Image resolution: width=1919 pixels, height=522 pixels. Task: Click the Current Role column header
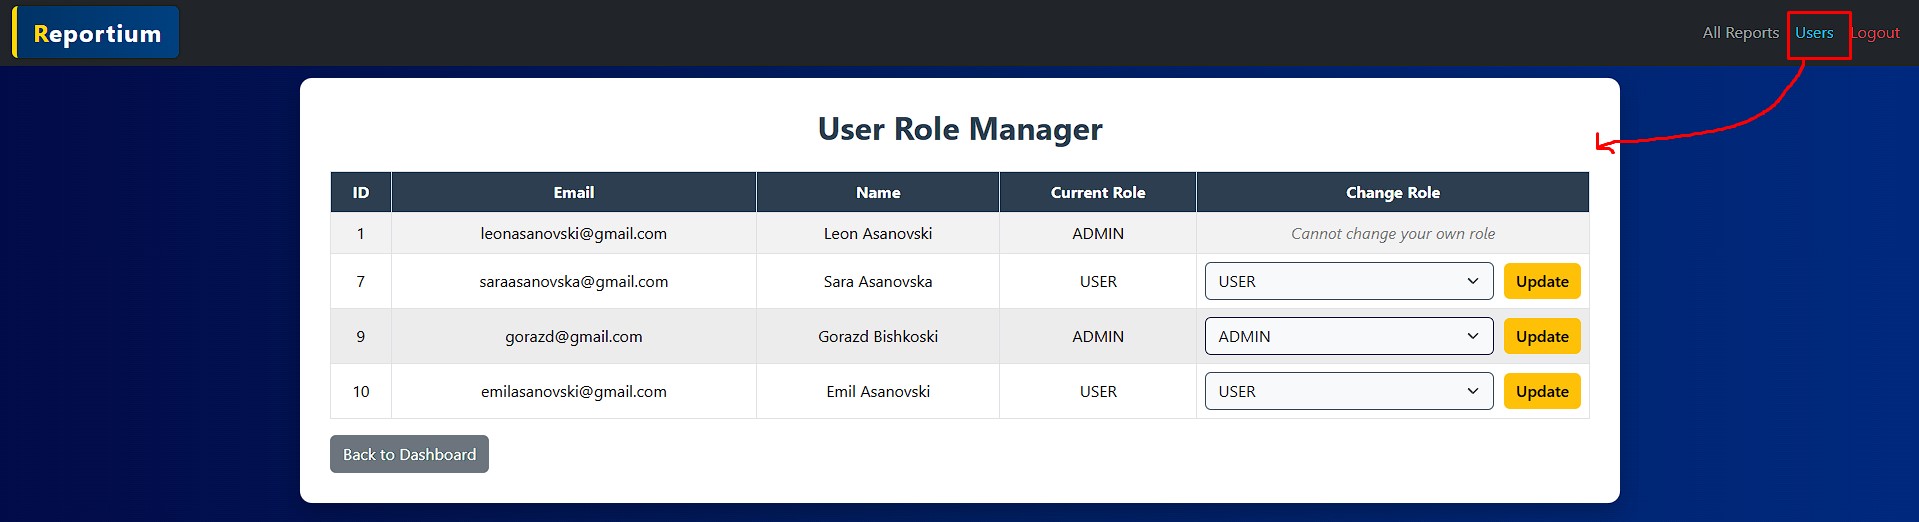click(x=1097, y=193)
